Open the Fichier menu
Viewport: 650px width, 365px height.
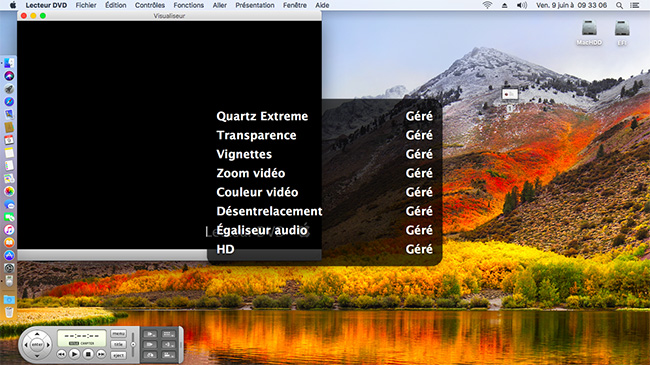click(x=86, y=5)
